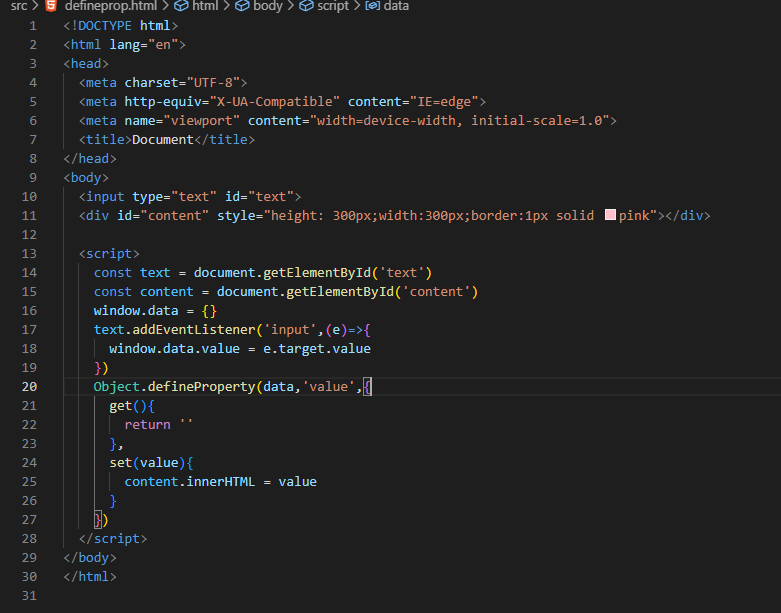The height and width of the screenshot is (613, 781).
Task: Click 'set(value)' on line 24
Action: pyautogui.click(x=147, y=463)
